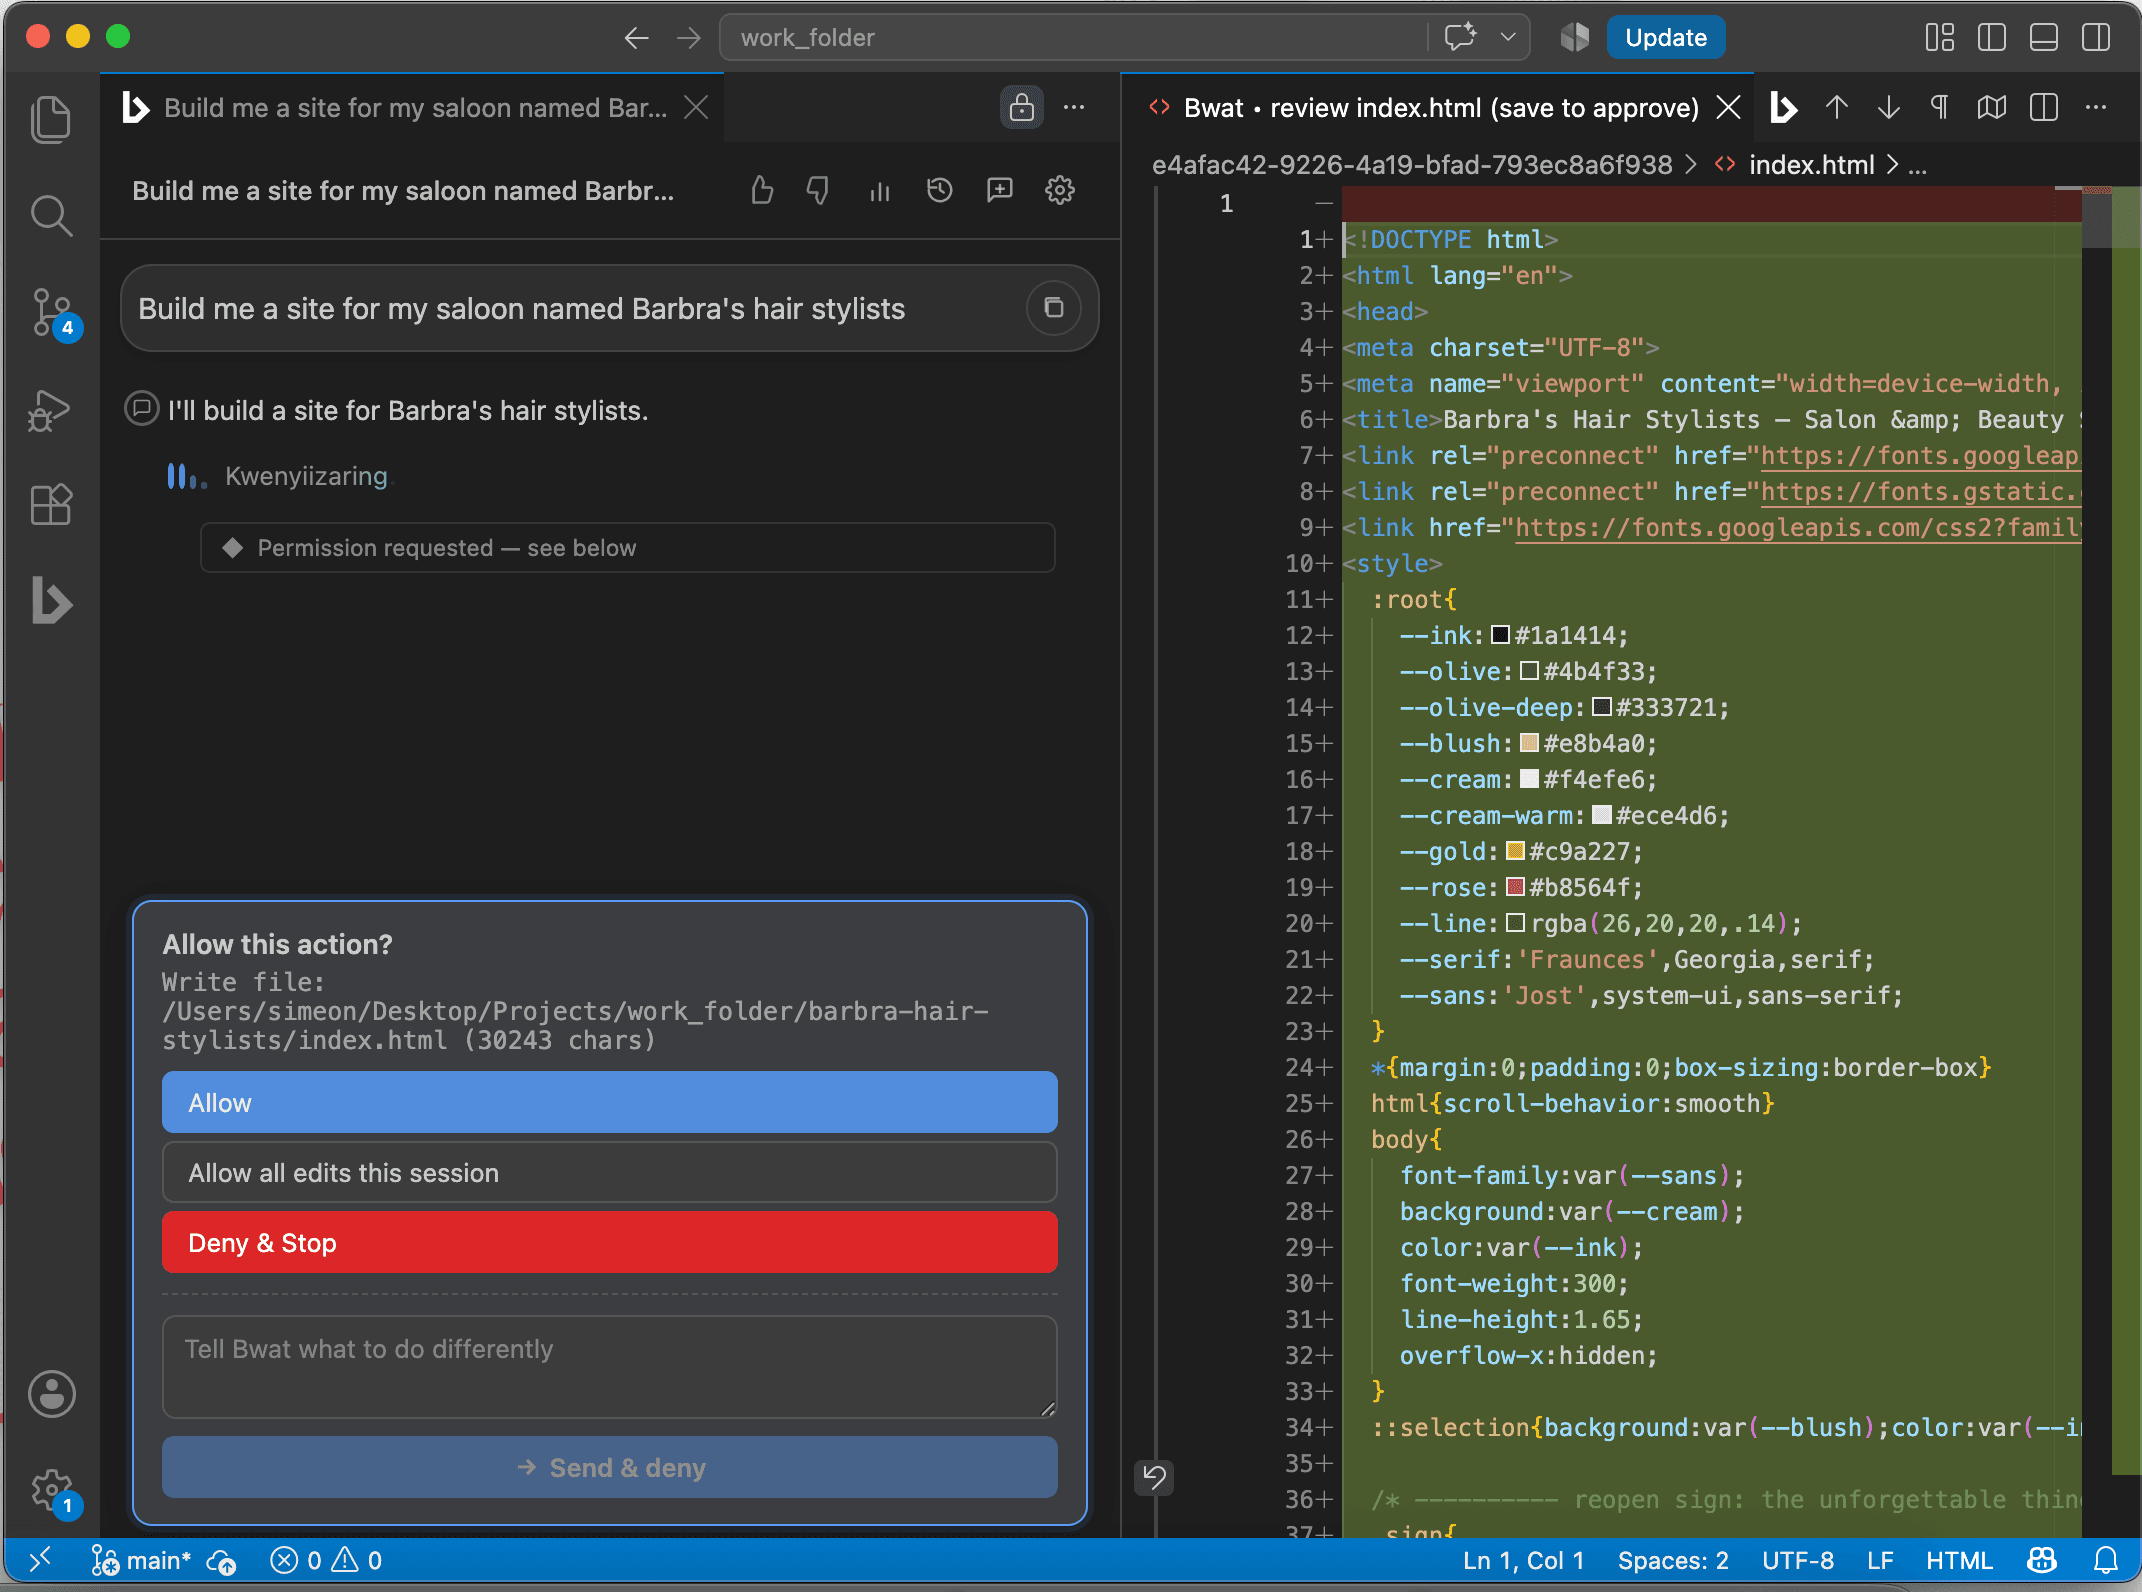Click 'Allow all edits this session'
Image resolution: width=2142 pixels, height=1592 pixels.
click(x=609, y=1172)
